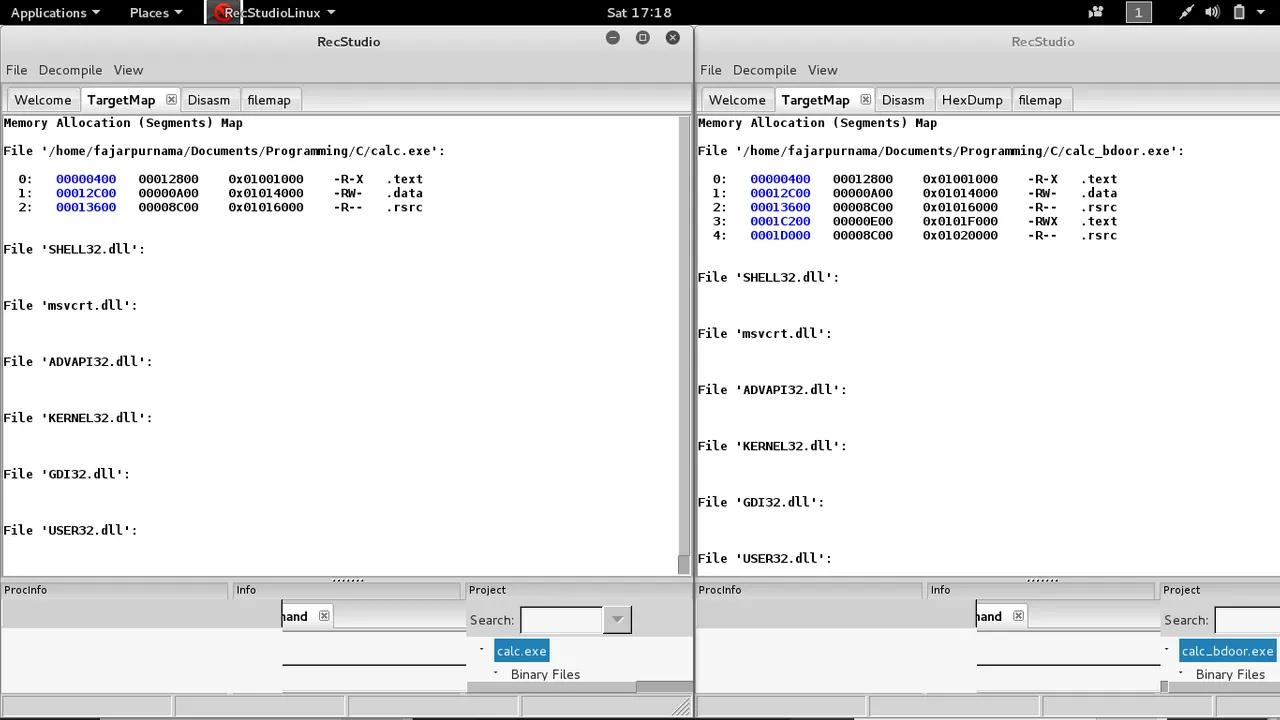
Task: Follow address 00012C00 link in calc_bdoor.exe map
Action: click(780, 193)
